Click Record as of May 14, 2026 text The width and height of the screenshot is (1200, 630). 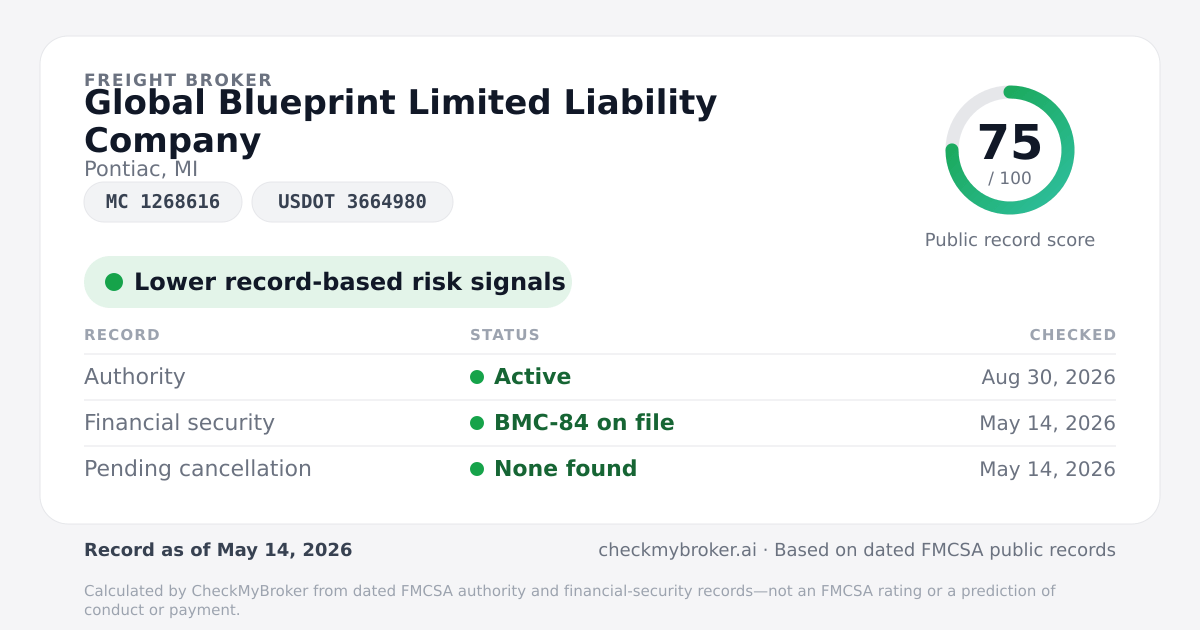218,550
